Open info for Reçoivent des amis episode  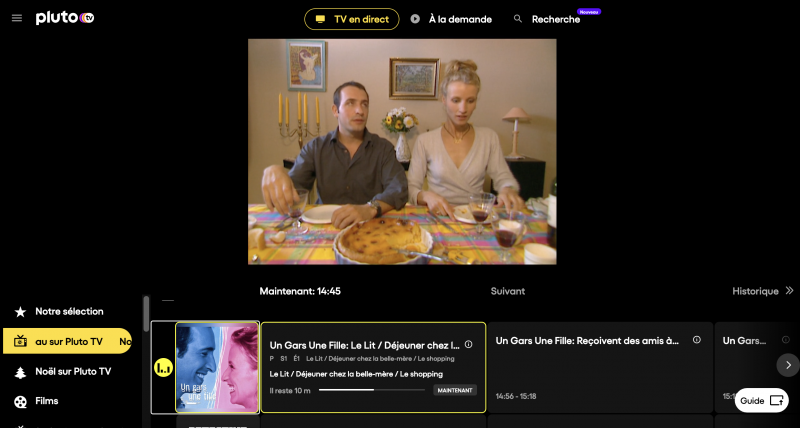click(696, 340)
